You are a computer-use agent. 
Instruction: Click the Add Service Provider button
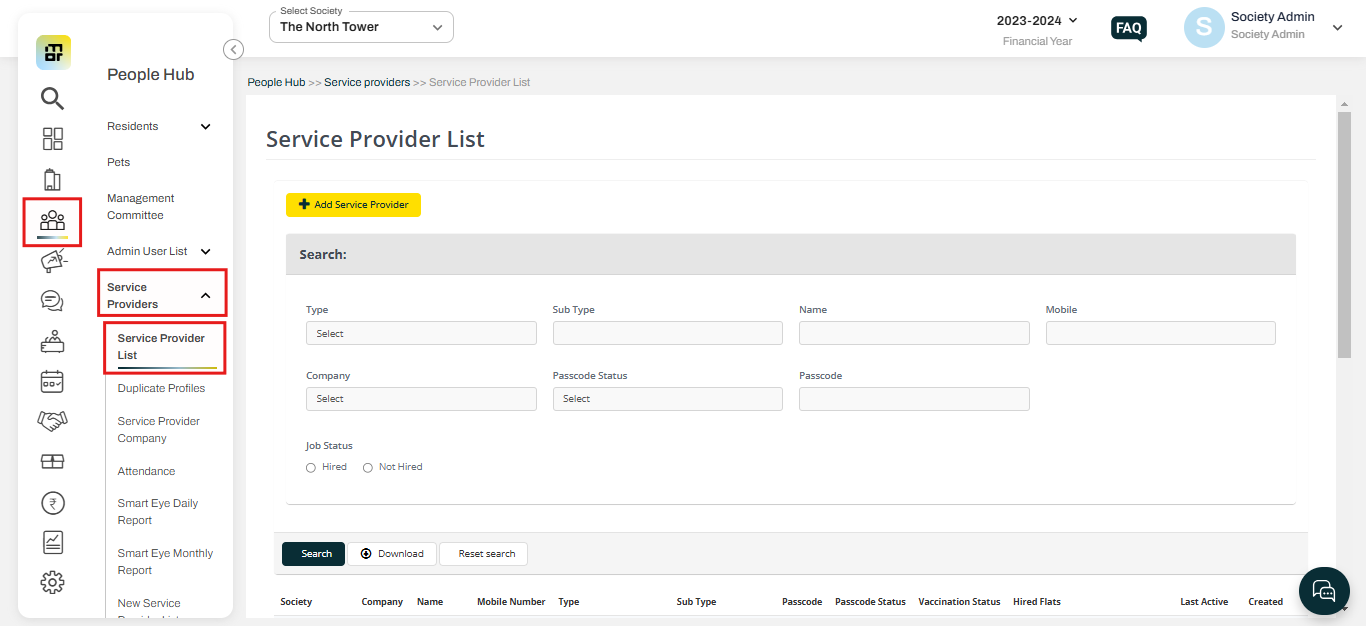[353, 204]
